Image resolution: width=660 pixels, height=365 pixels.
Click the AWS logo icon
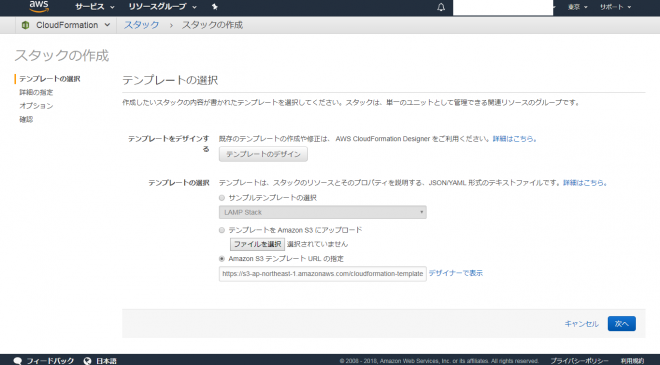tap(39, 6)
